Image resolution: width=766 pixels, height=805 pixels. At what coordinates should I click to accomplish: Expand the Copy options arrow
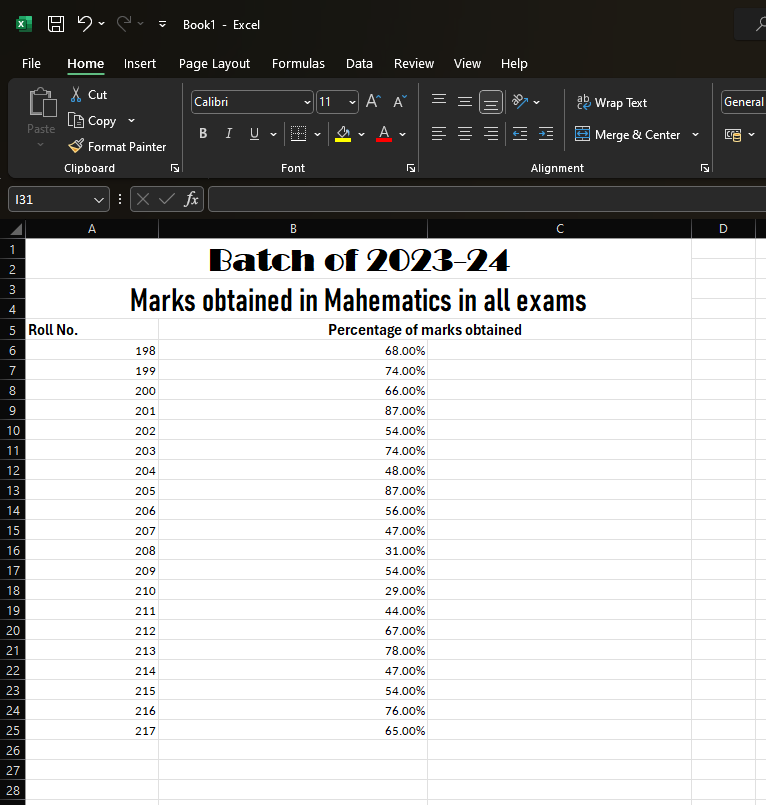coord(131,121)
